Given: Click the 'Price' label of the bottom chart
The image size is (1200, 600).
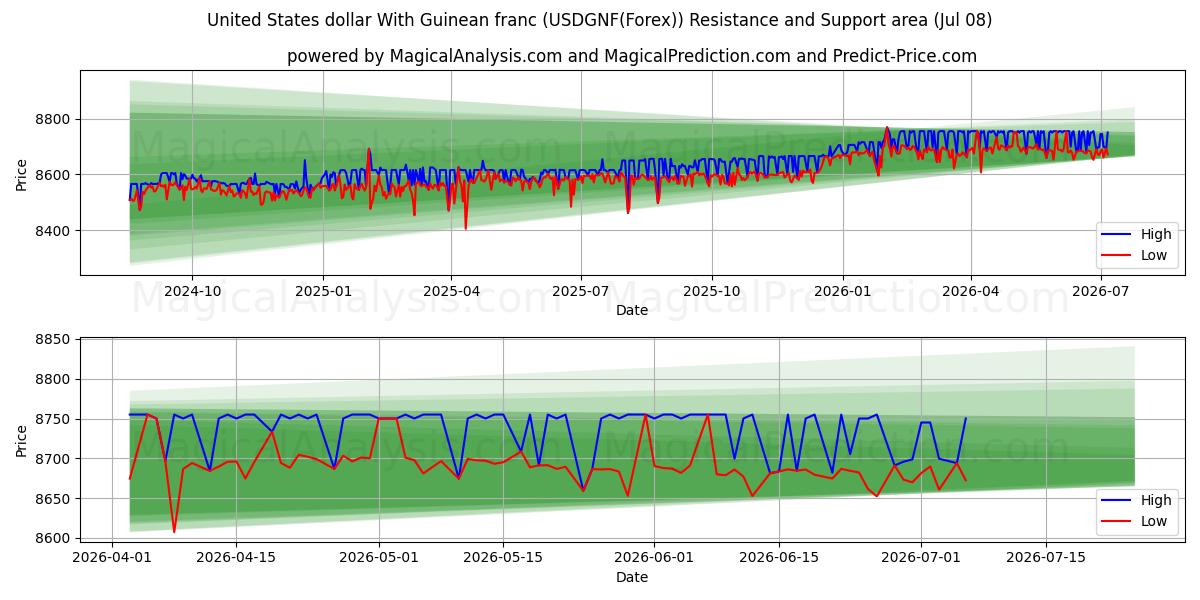Looking at the screenshot, I should click(x=22, y=440).
